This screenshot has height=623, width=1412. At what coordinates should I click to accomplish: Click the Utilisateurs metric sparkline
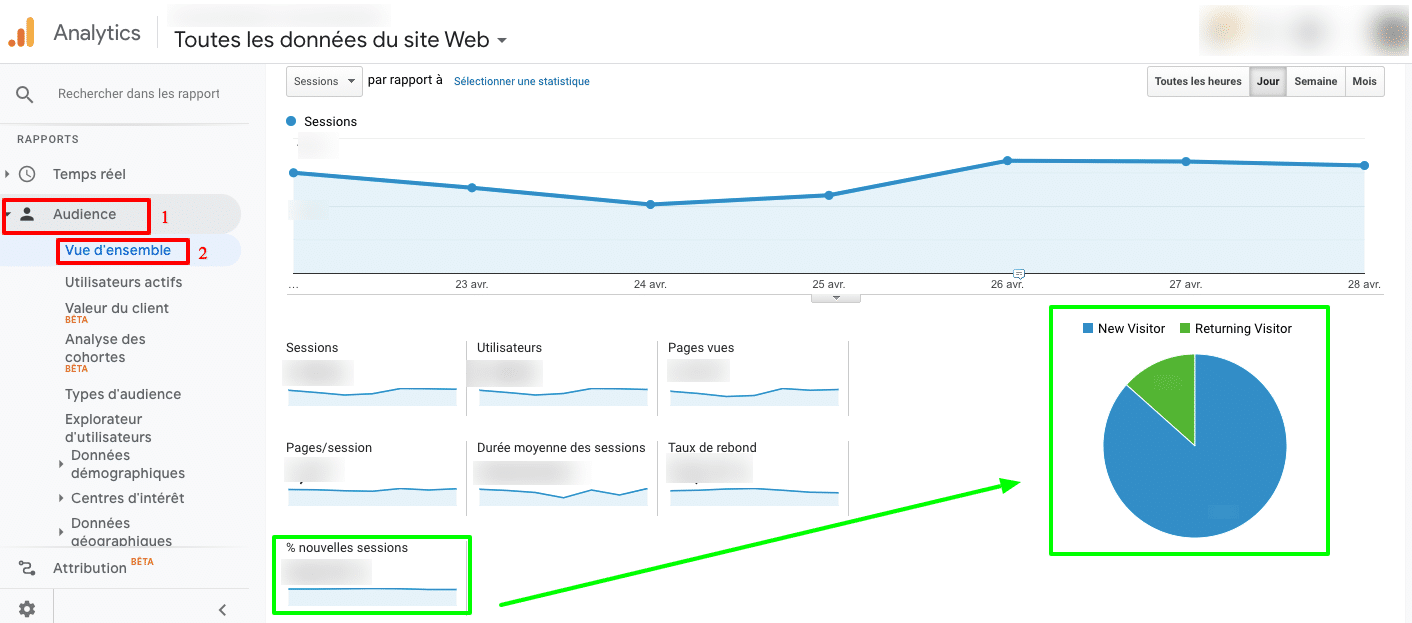pyautogui.click(x=563, y=396)
